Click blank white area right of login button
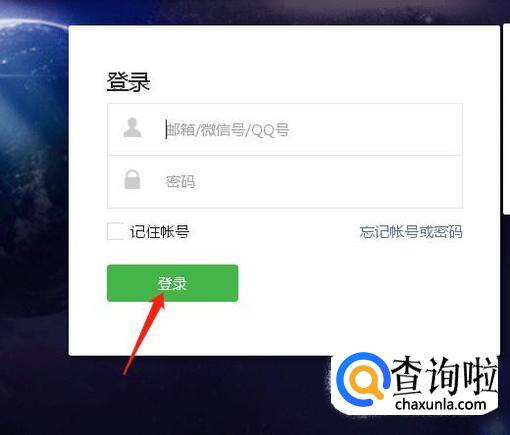Viewport: 510px width, 435px height. (x=350, y=283)
